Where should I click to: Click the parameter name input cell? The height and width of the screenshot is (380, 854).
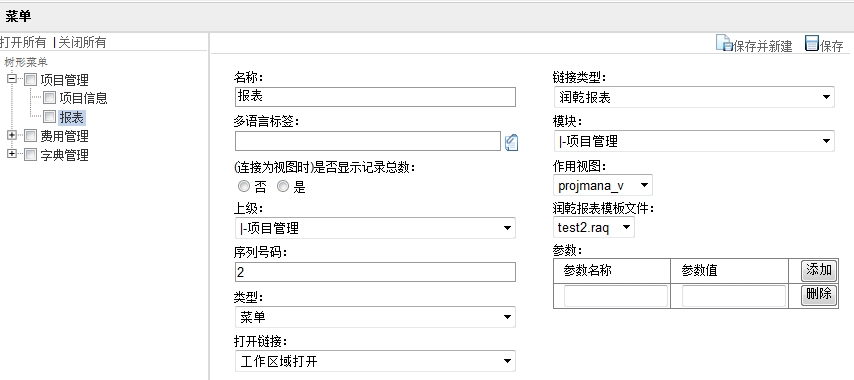[616, 296]
